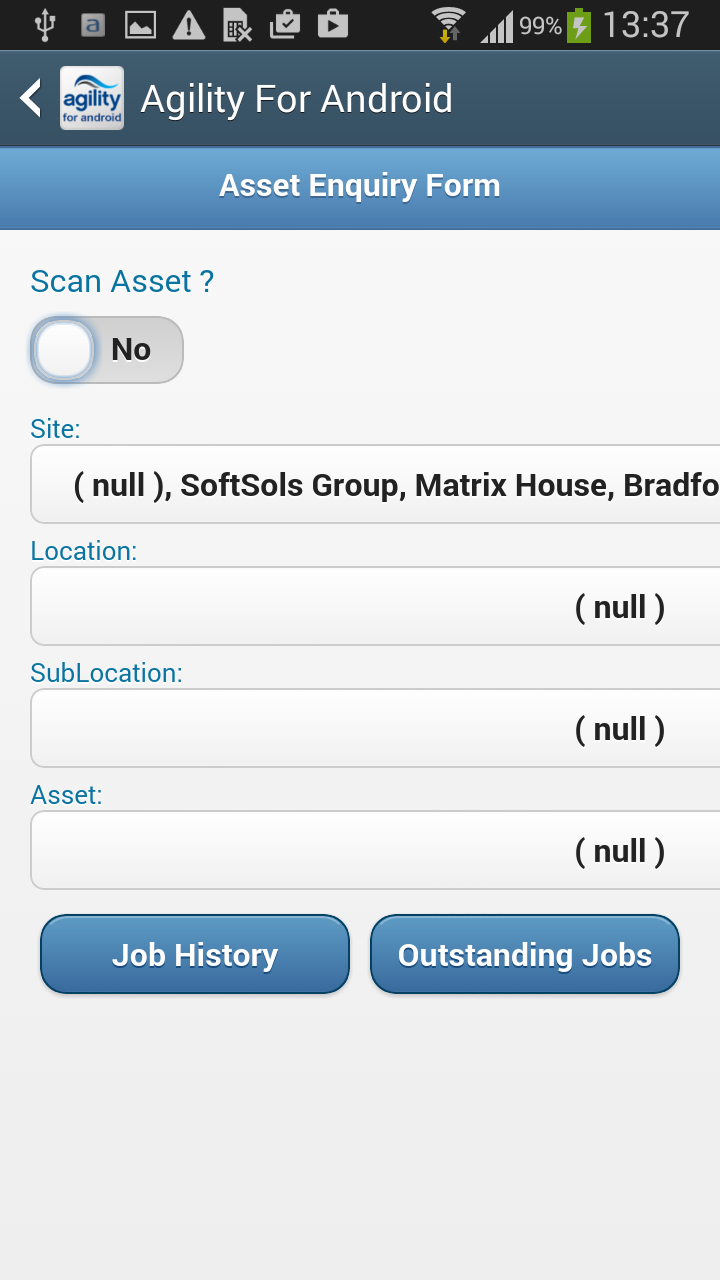
Task: Tap the clock showing 13:37
Action: pos(646,25)
